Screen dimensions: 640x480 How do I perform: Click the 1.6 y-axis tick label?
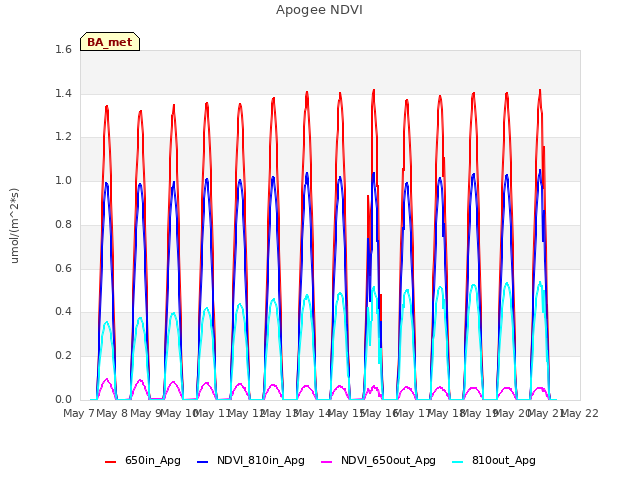point(63,49)
